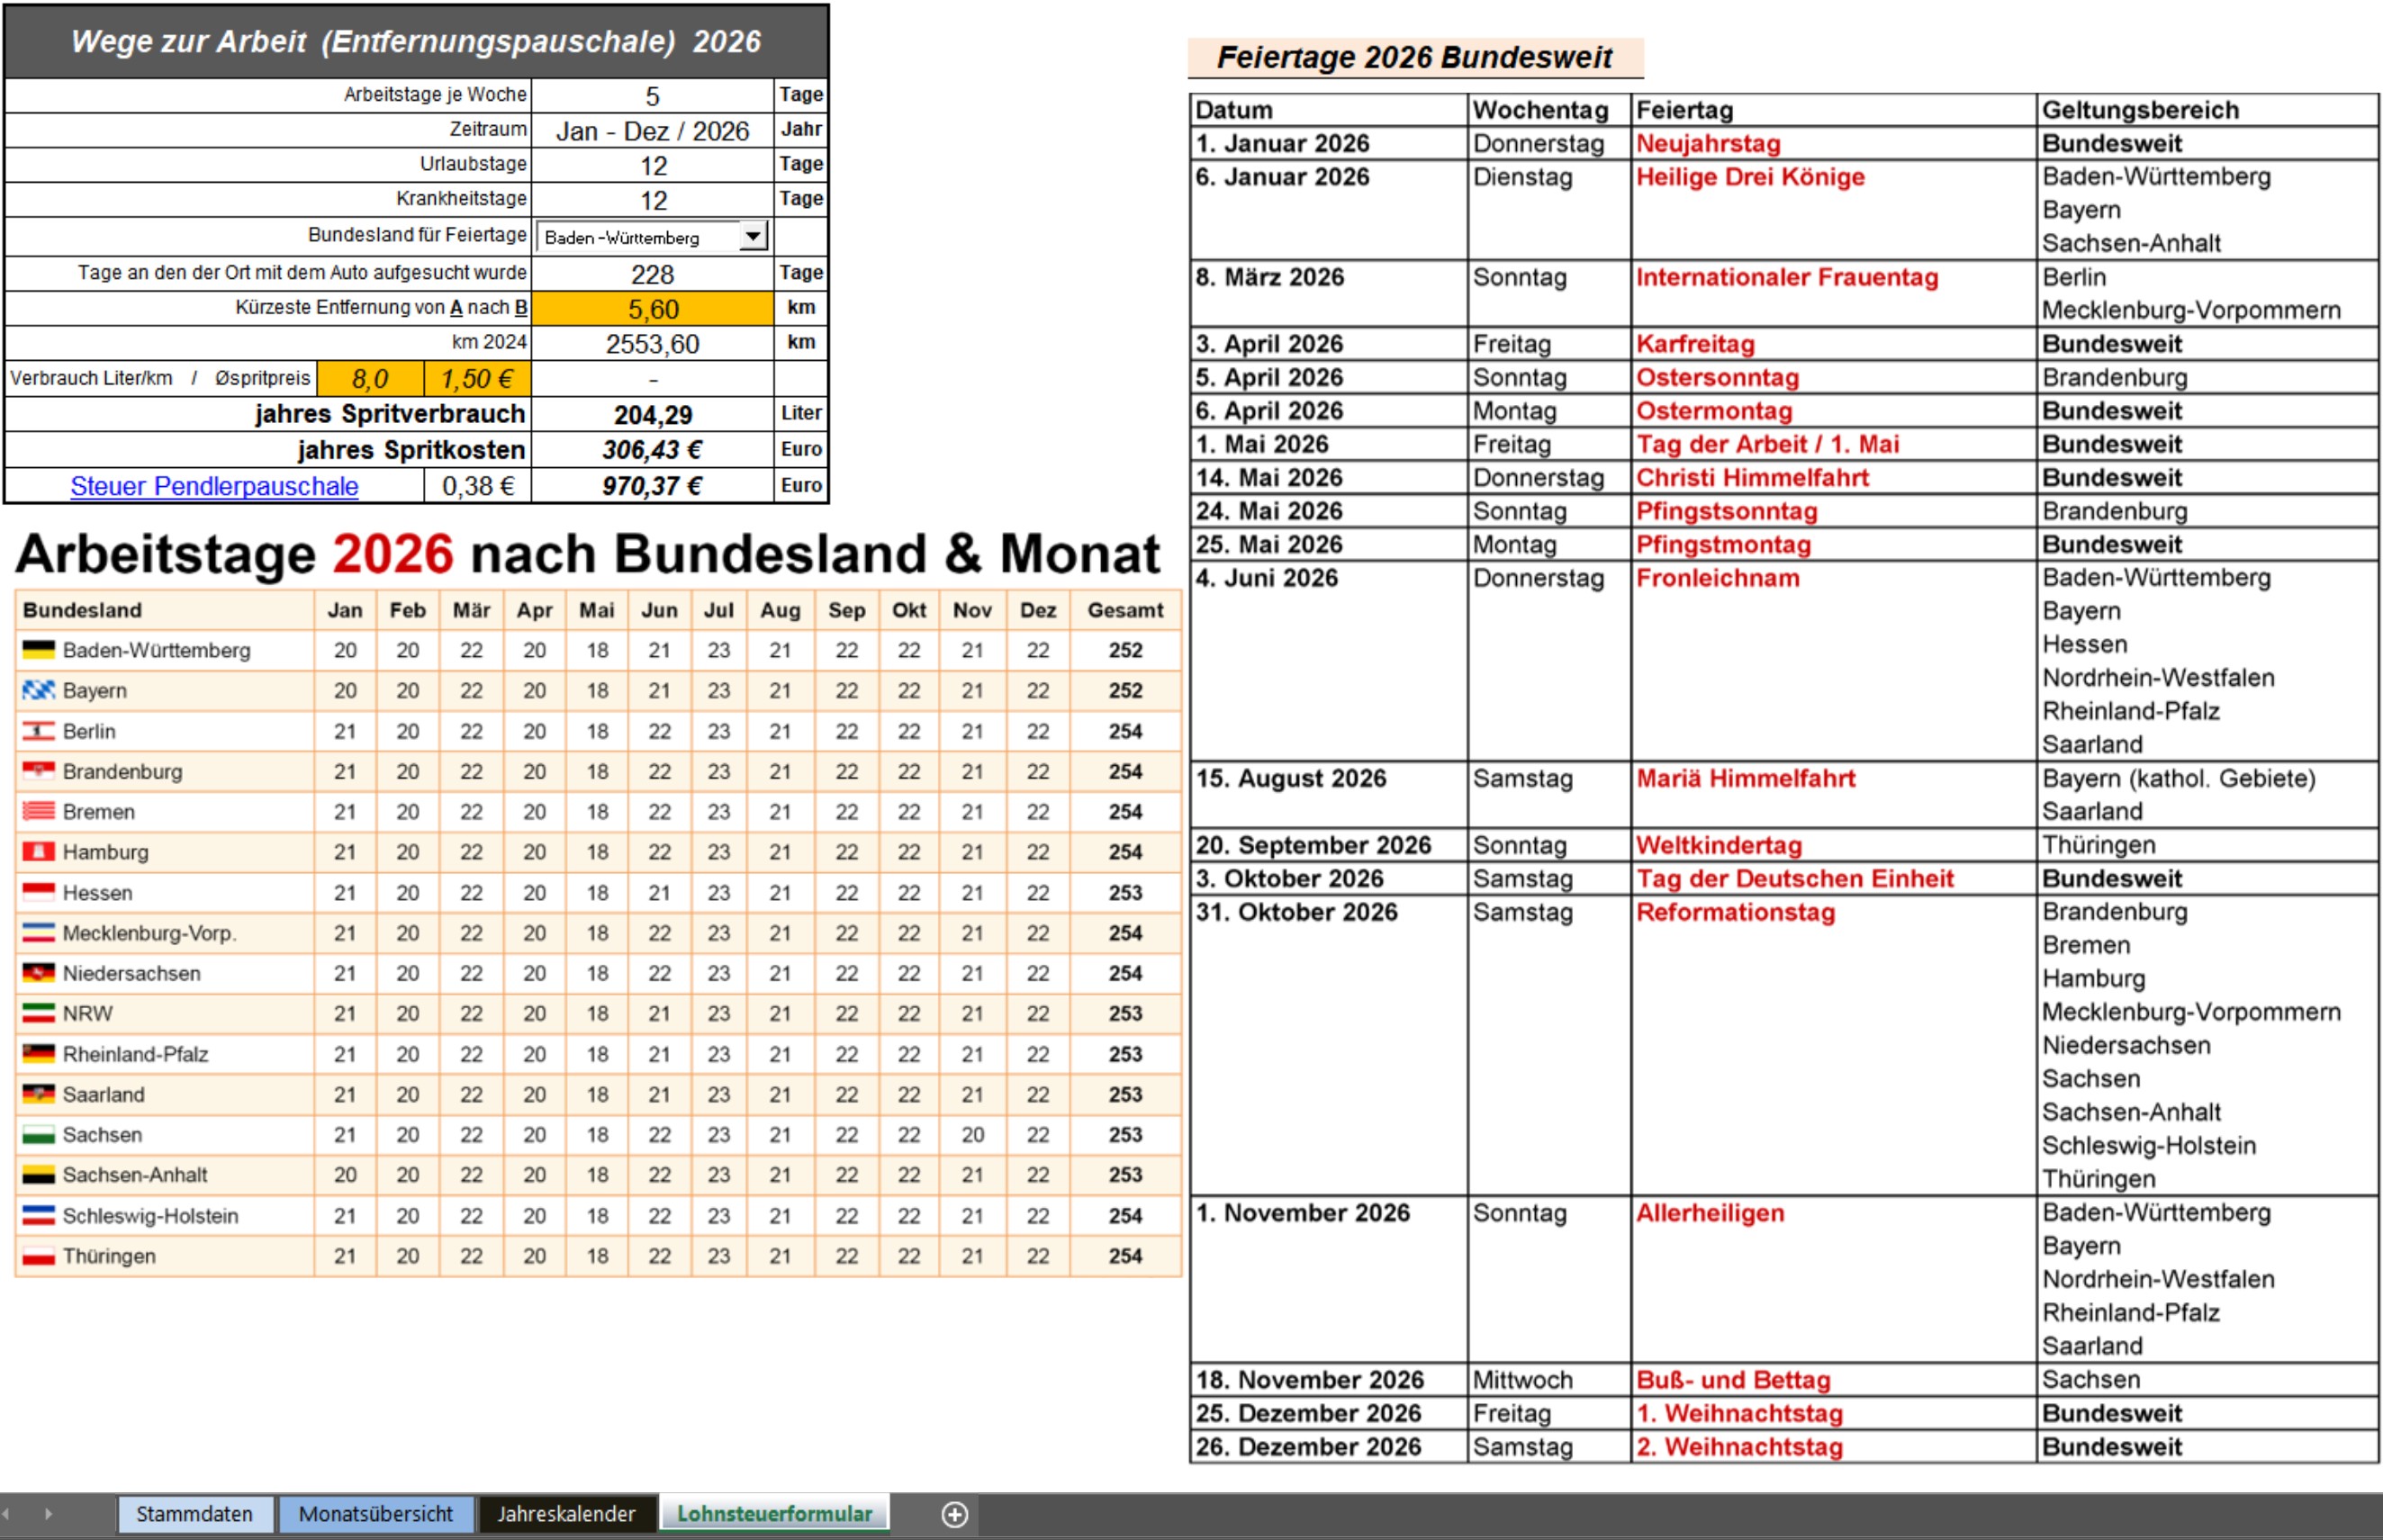Click the Berlin flag icon
This screenshot has height=1540, width=2383.
38,731
